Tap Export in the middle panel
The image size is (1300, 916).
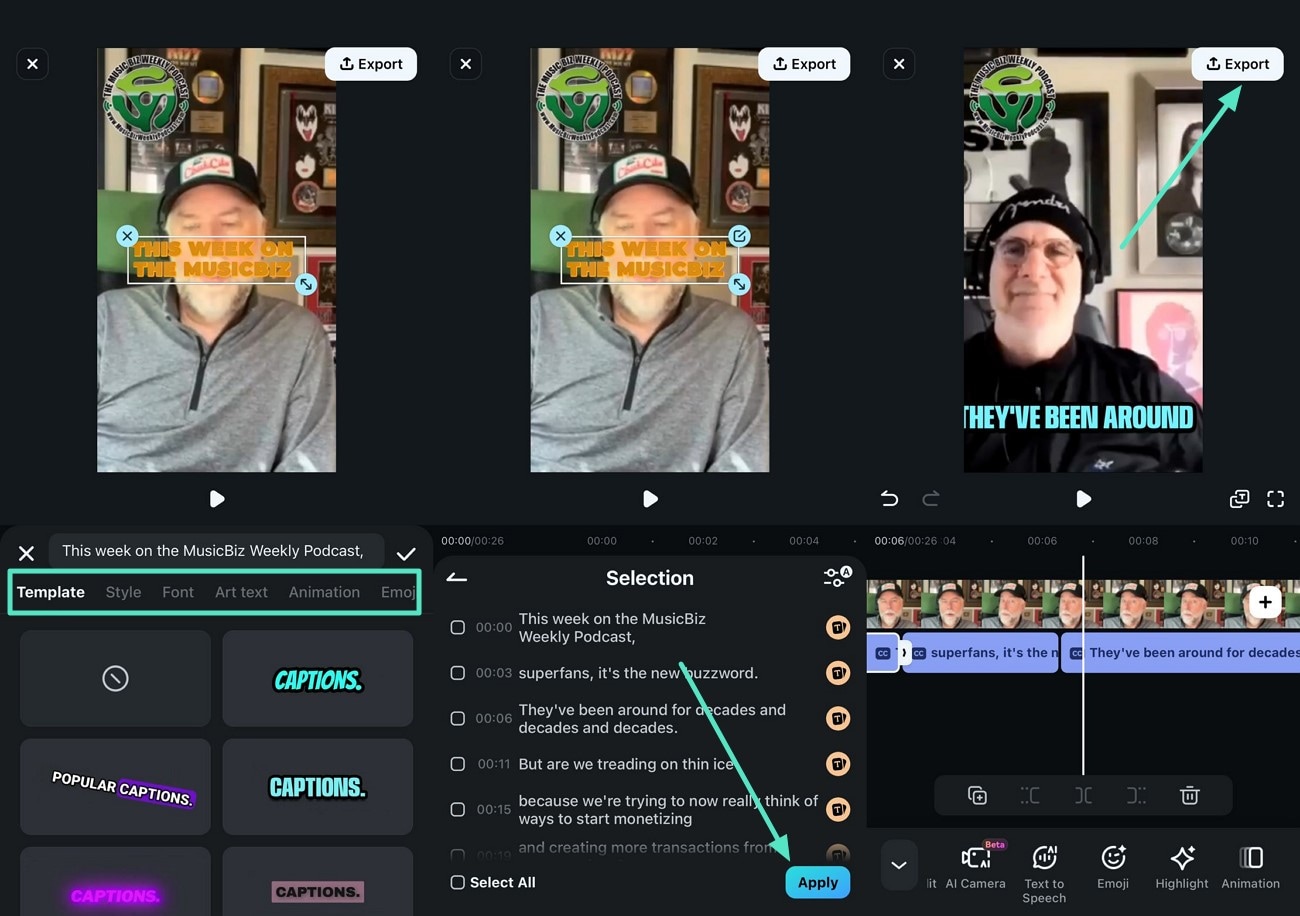(803, 64)
